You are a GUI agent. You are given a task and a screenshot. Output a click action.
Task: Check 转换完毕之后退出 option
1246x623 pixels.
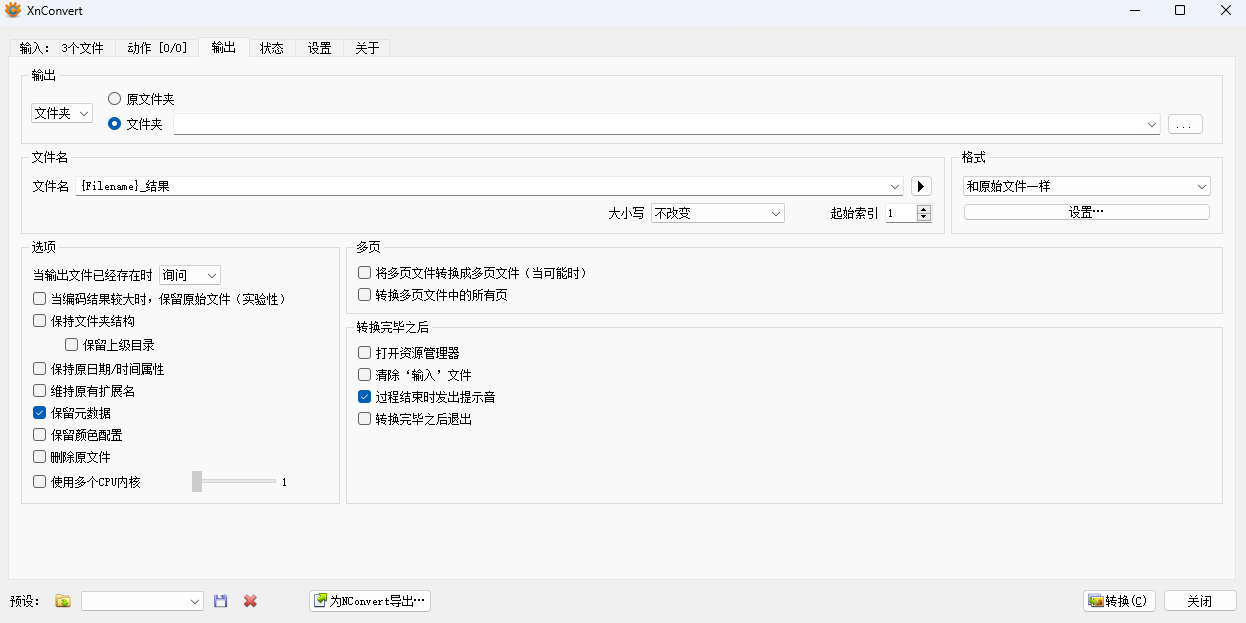coord(364,419)
